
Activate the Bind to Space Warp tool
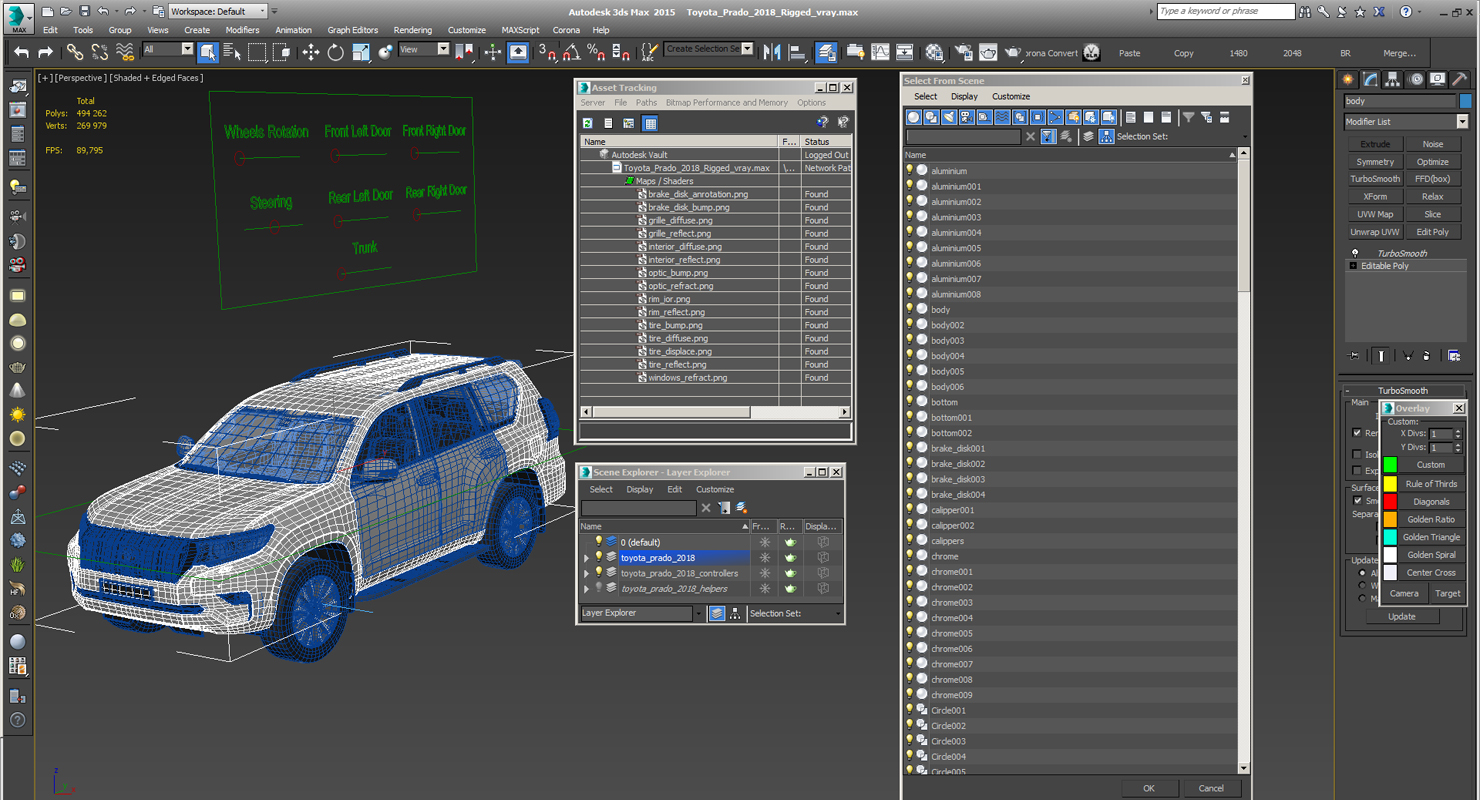[124, 52]
